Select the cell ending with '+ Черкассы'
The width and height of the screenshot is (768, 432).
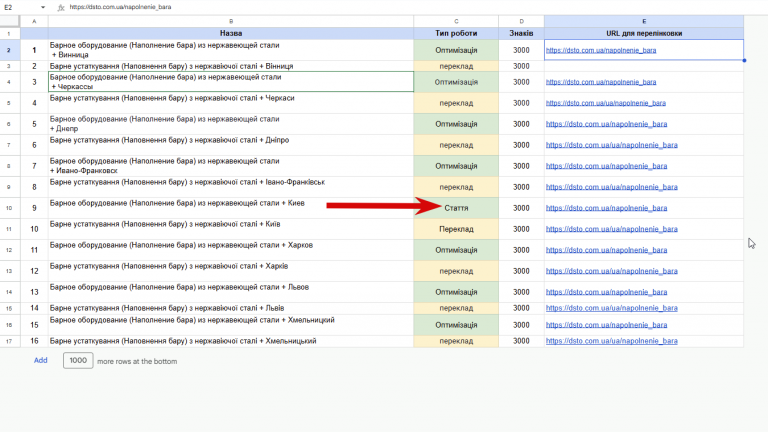click(x=231, y=82)
